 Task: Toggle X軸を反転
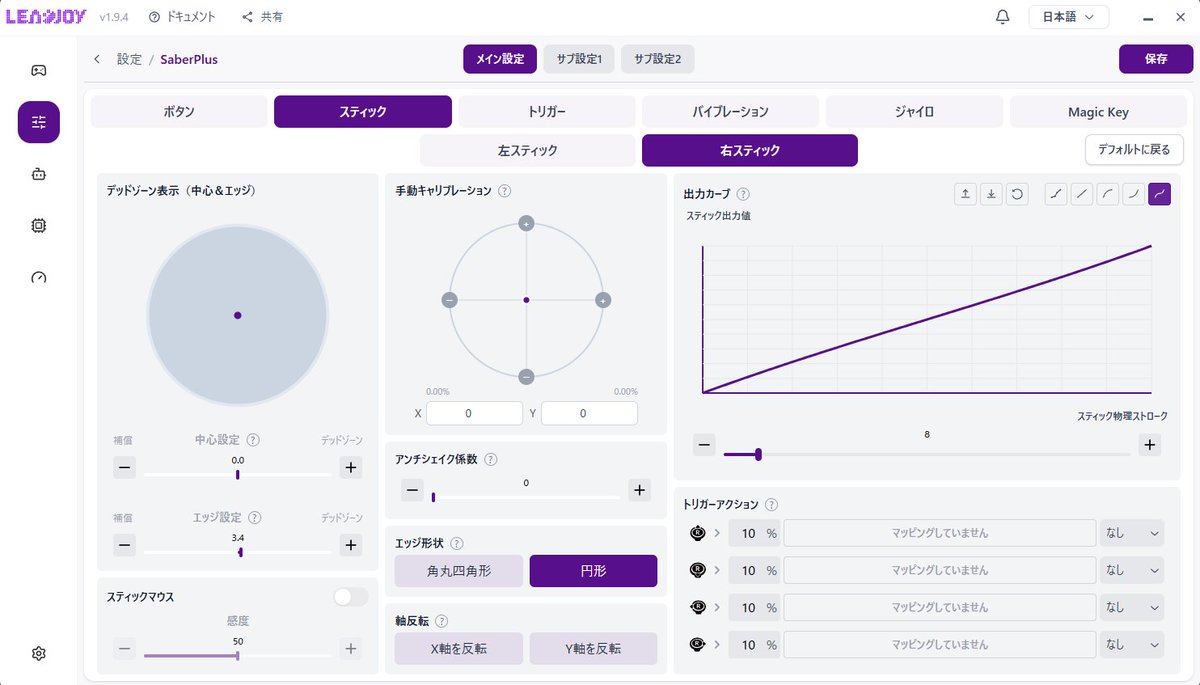pos(459,648)
